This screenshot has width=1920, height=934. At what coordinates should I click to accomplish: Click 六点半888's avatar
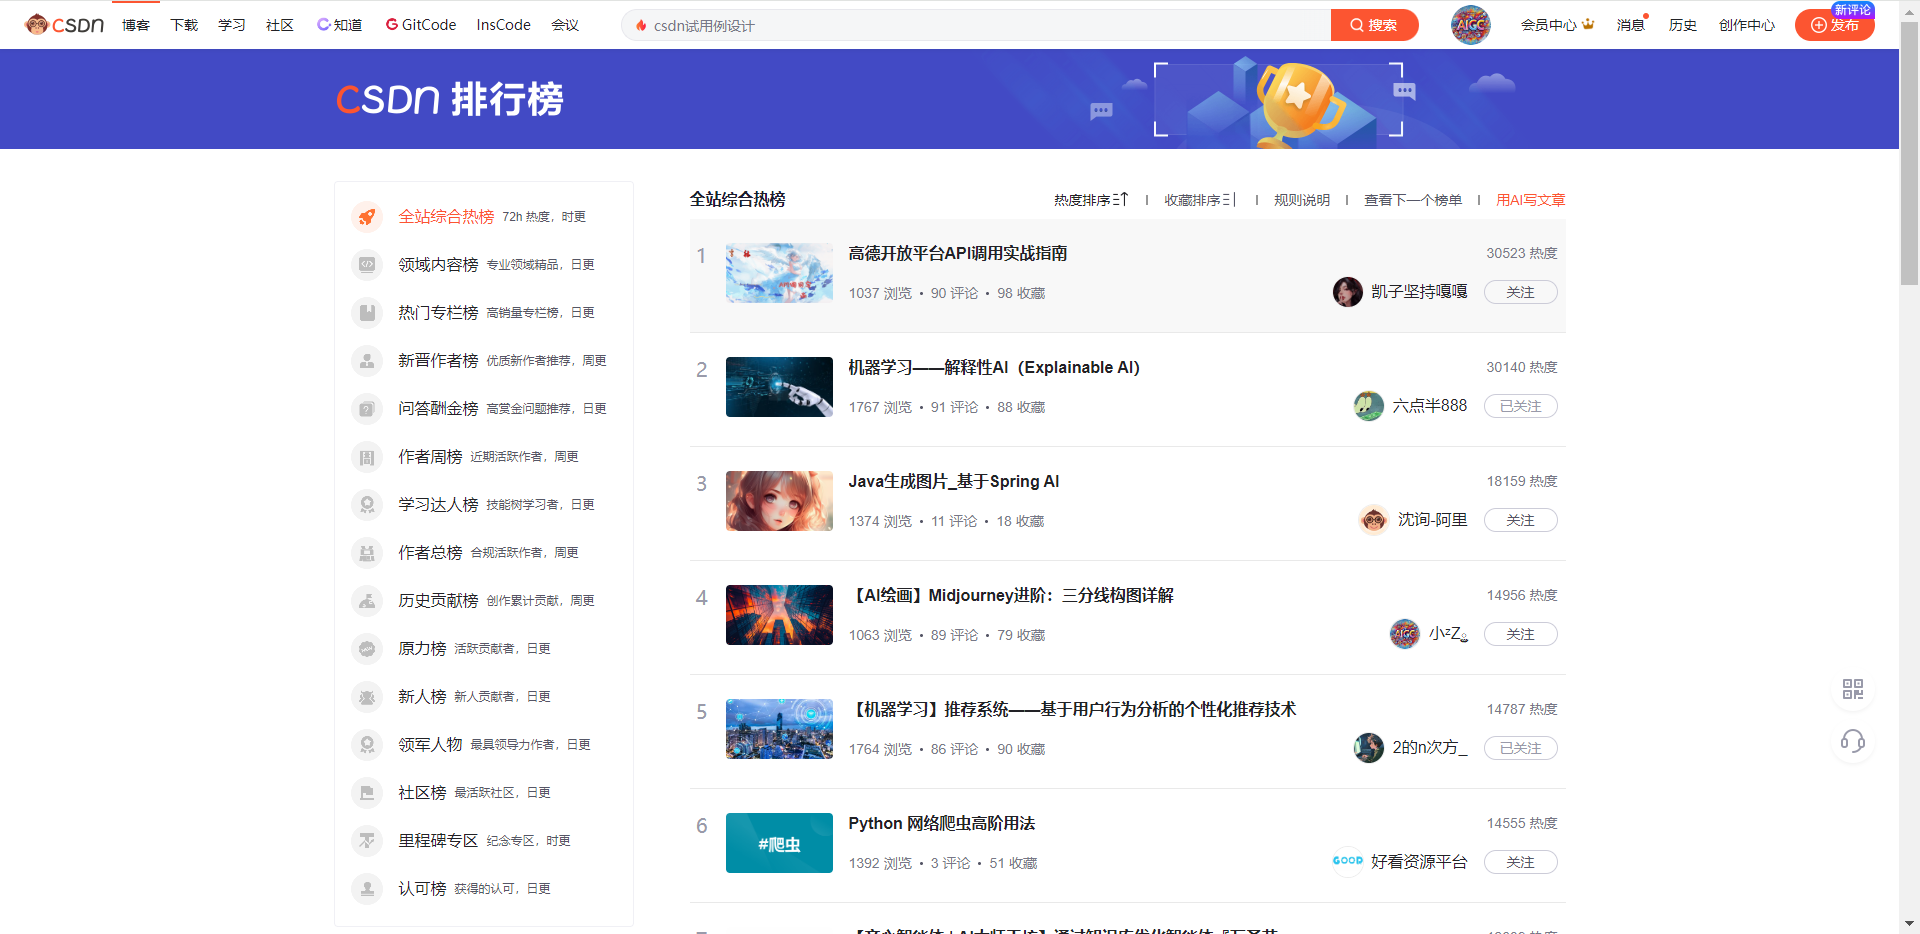(1369, 406)
